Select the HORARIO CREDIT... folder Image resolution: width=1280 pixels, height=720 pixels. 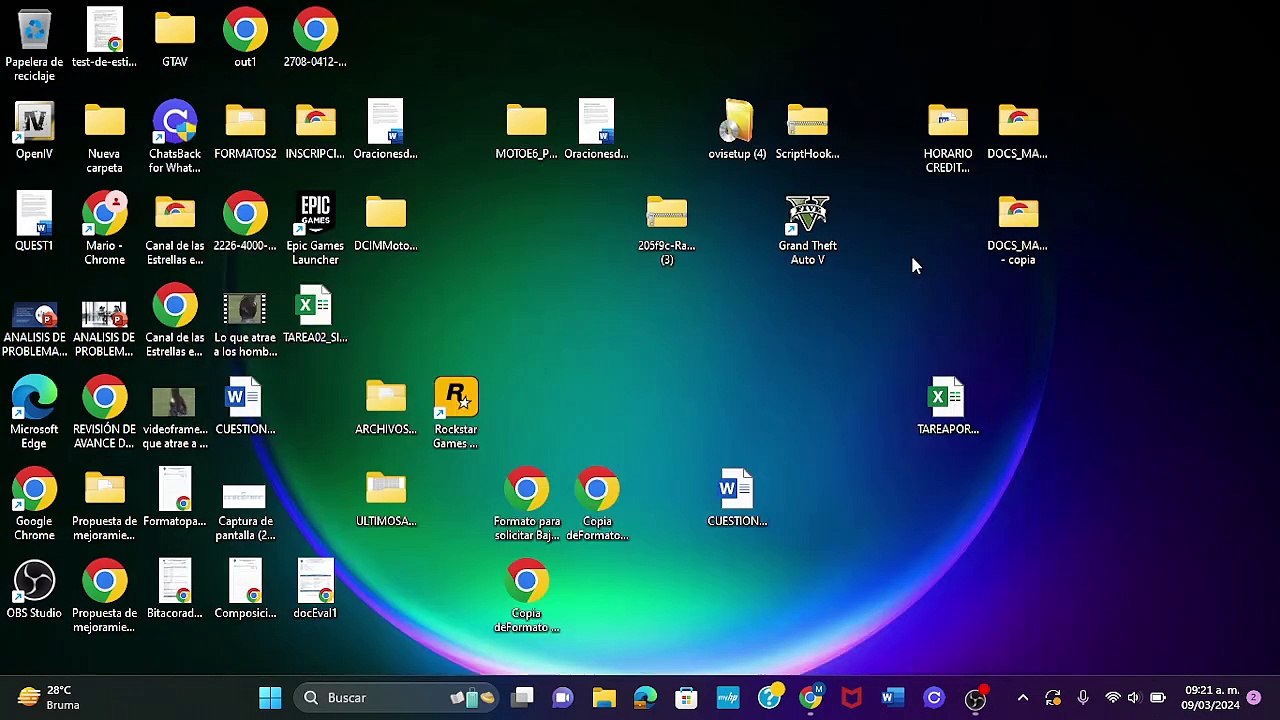[x=948, y=138]
